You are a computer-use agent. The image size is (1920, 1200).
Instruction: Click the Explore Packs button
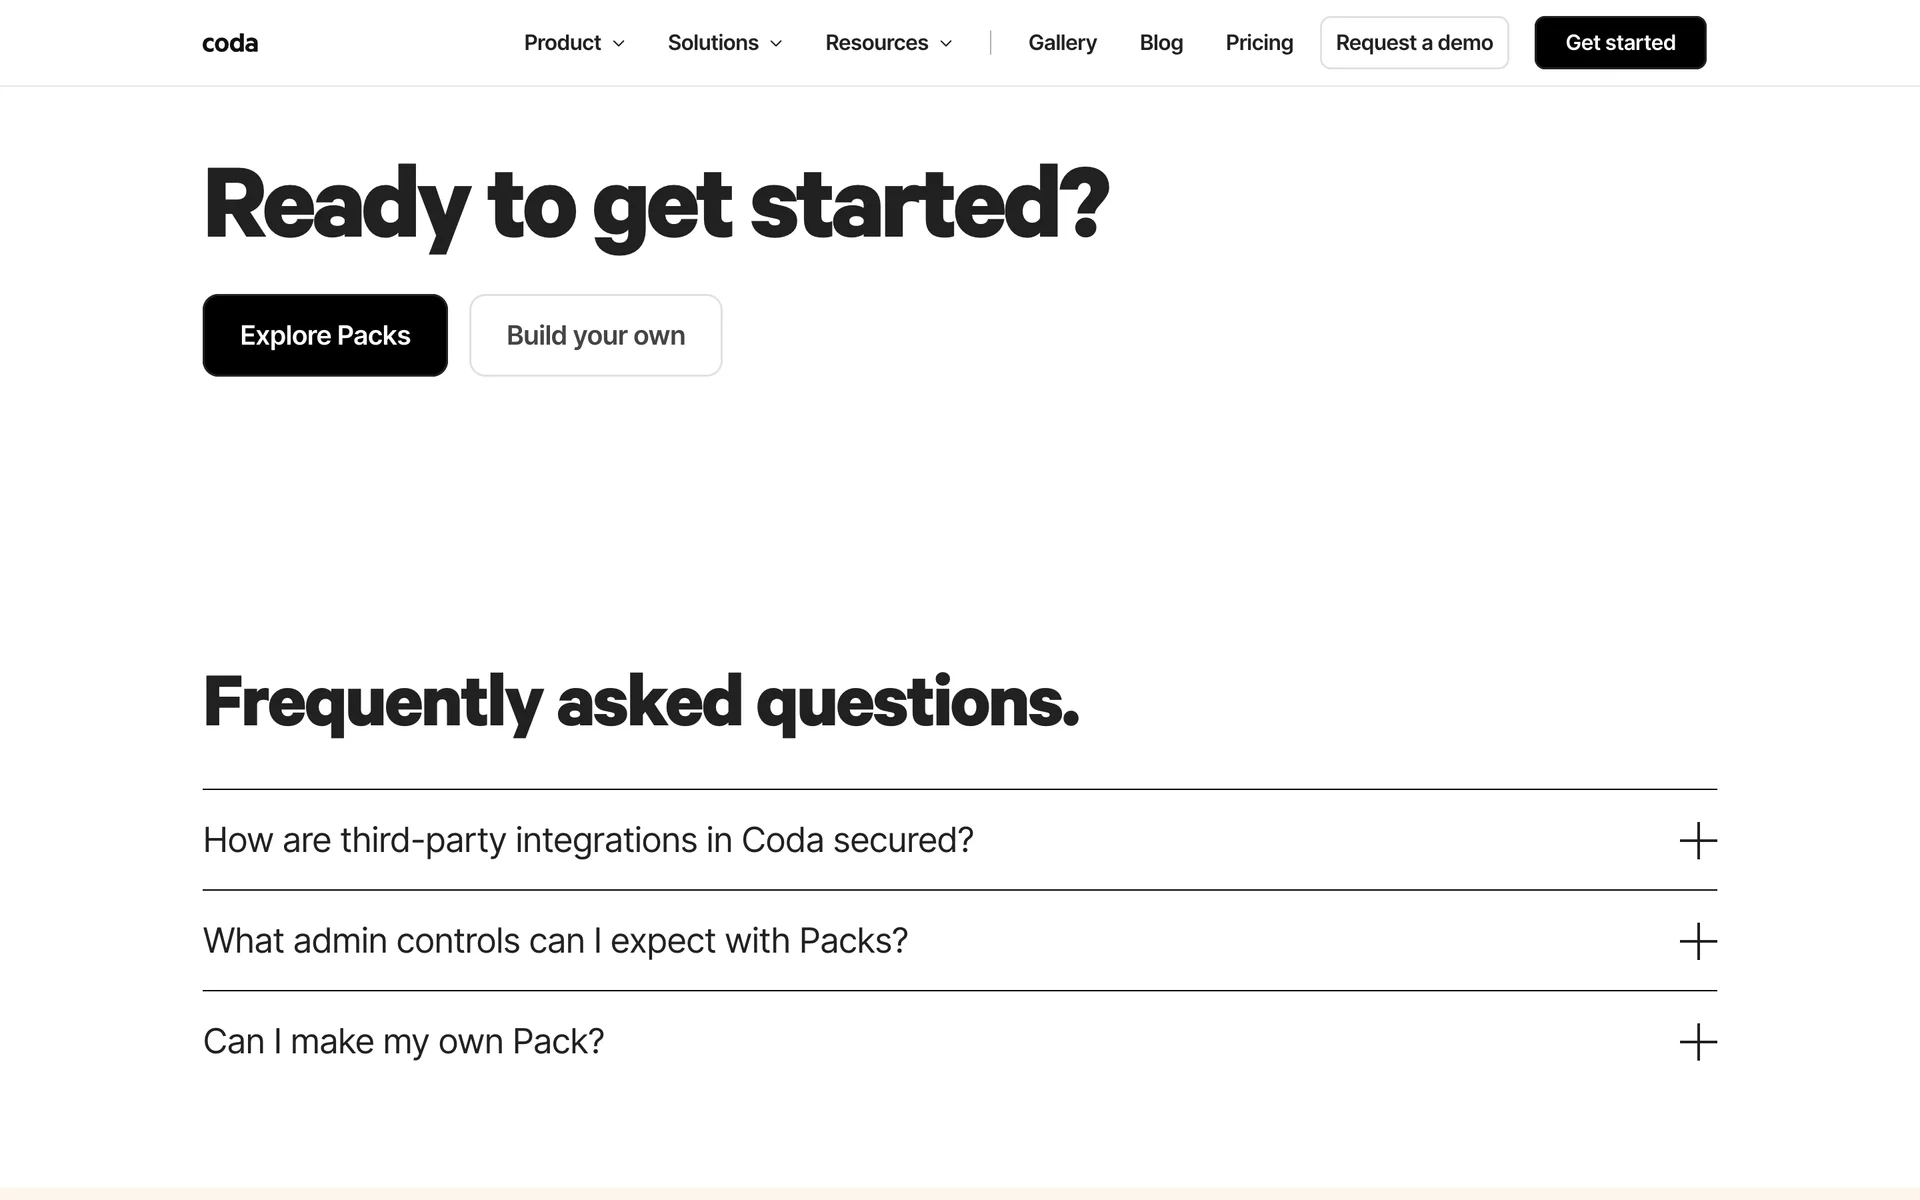click(x=325, y=335)
